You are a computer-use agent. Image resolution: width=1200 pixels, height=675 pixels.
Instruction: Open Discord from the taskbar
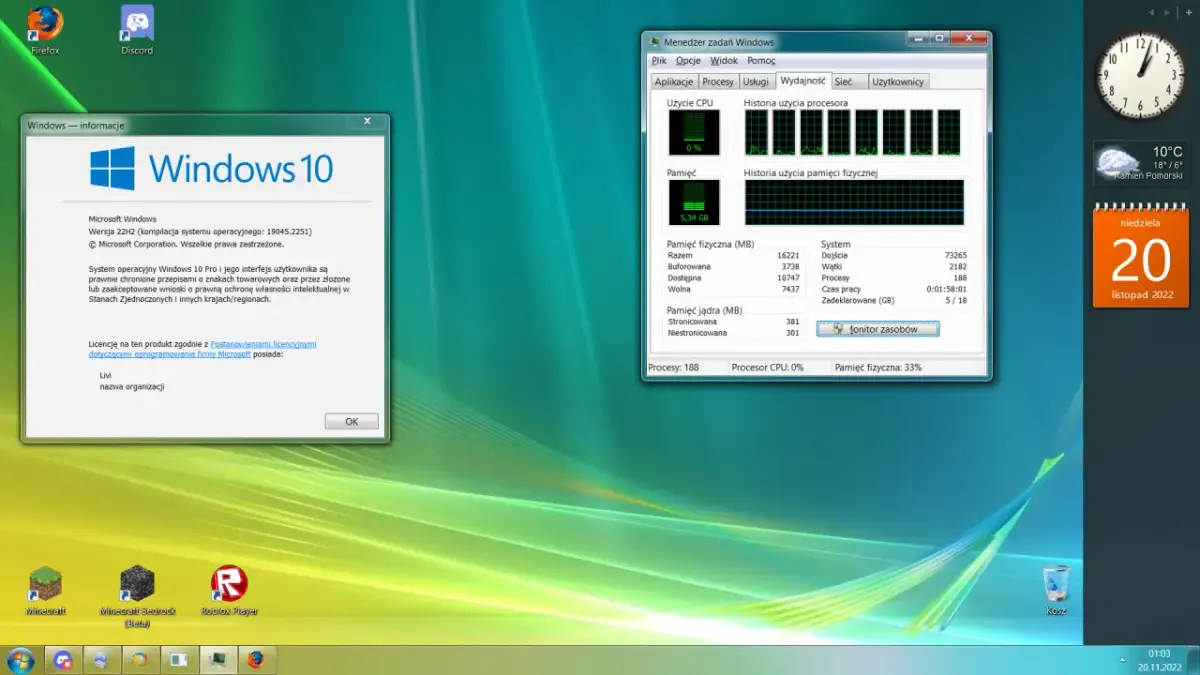pyautogui.click(x=62, y=660)
